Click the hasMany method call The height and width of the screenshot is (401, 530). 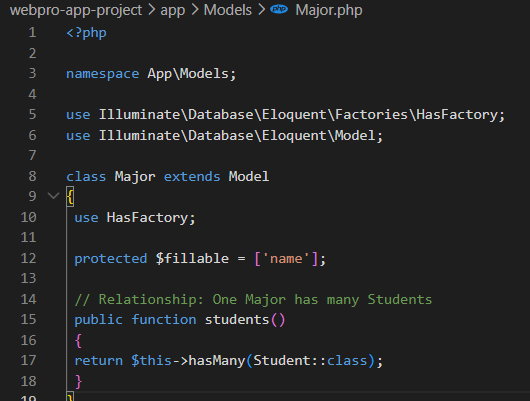tap(217, 361)
